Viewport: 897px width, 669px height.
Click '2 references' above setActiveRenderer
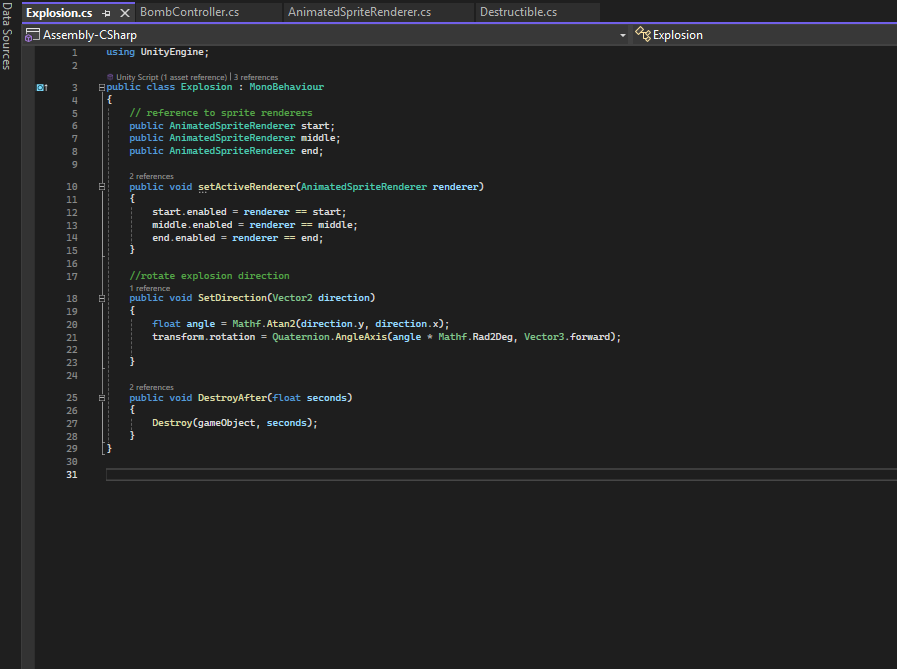(x=151, y=176)
